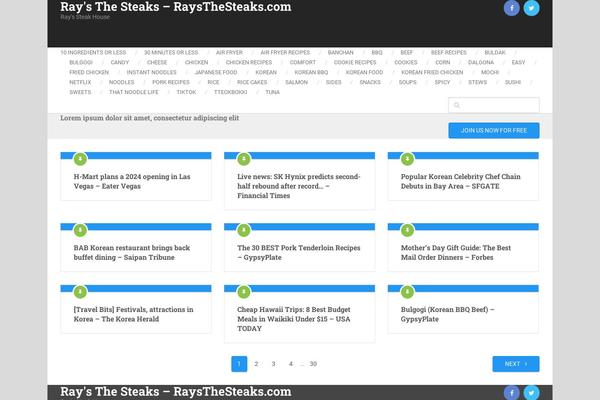This screenshot has width=600, height=400.
Task: Click the green icon on SK Hynix card
Action: pyautogui.click(x=244, y=159)
